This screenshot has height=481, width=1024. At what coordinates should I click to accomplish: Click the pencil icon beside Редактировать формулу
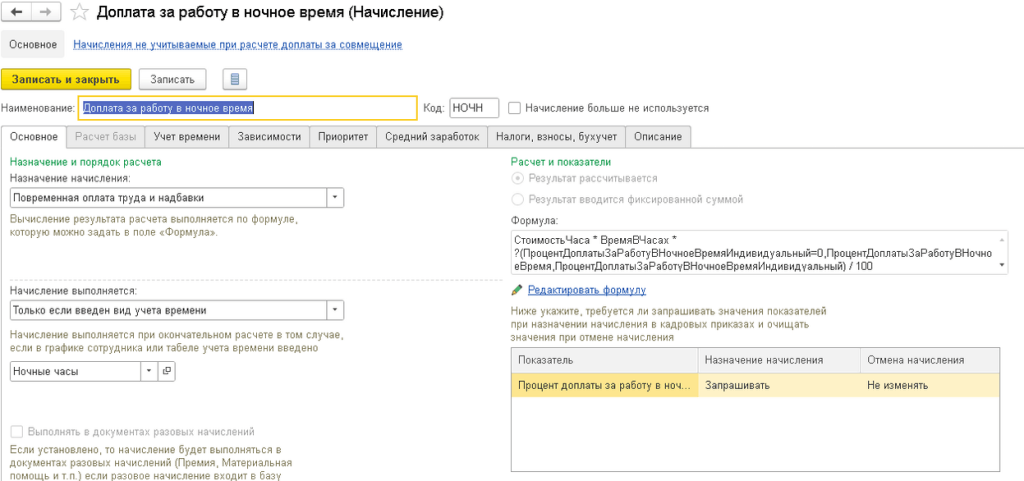coord(517,290)
